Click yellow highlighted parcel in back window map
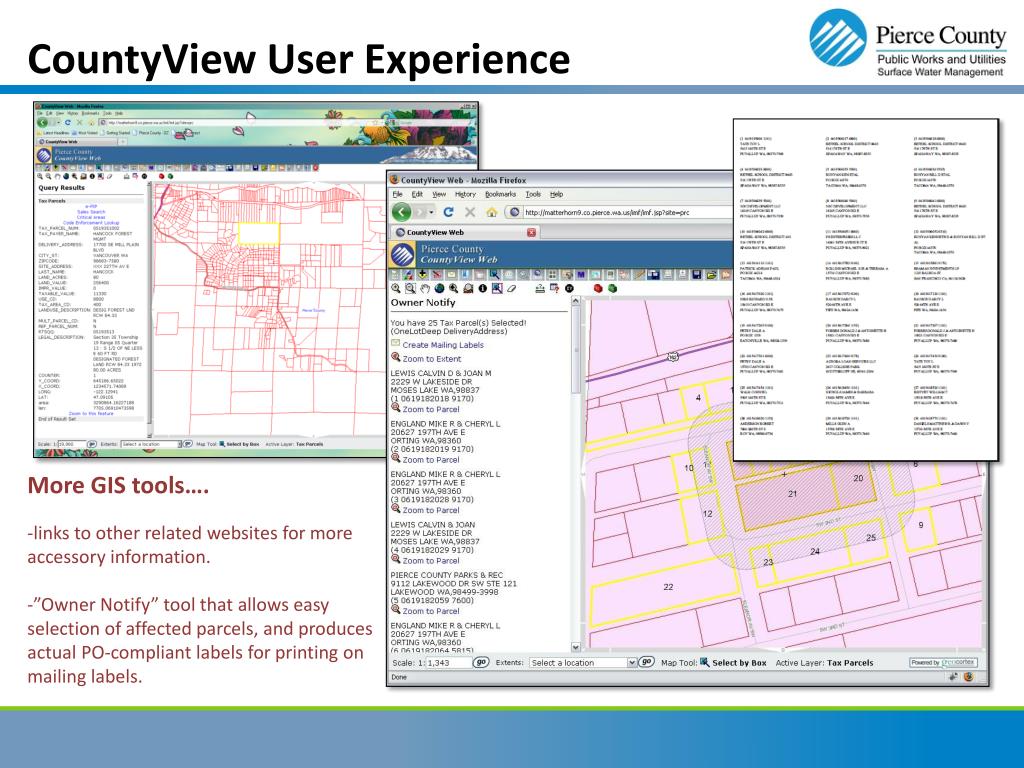Image resolution: width=1024 pixels, height=768 pixels. point(259,234)
